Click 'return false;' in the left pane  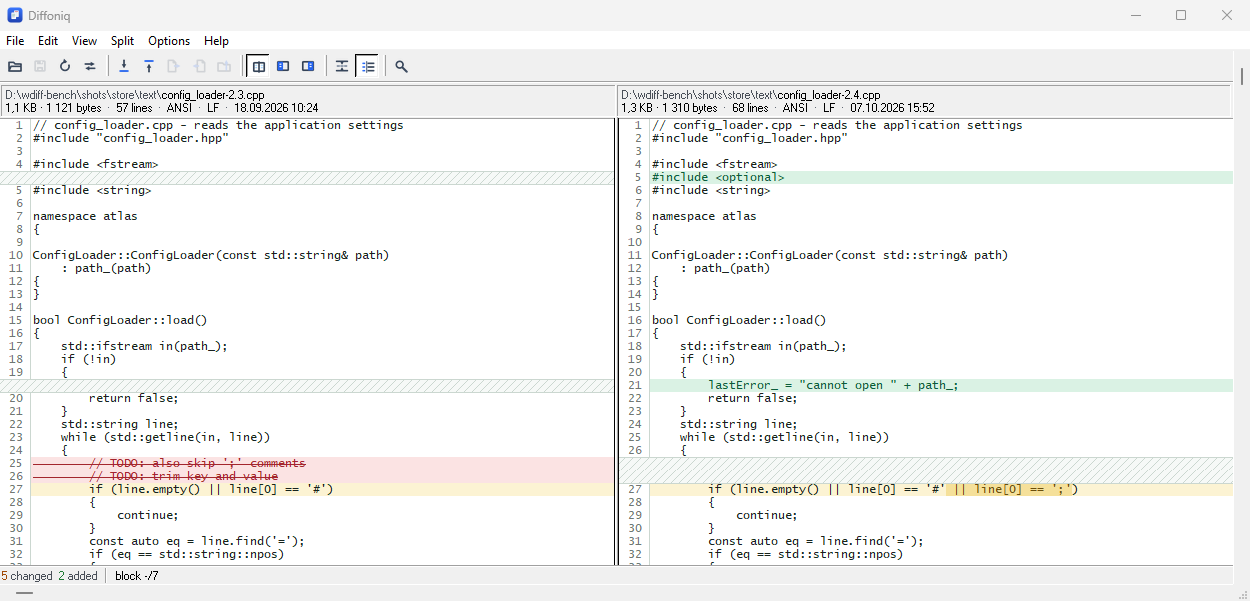coord(134,398)
